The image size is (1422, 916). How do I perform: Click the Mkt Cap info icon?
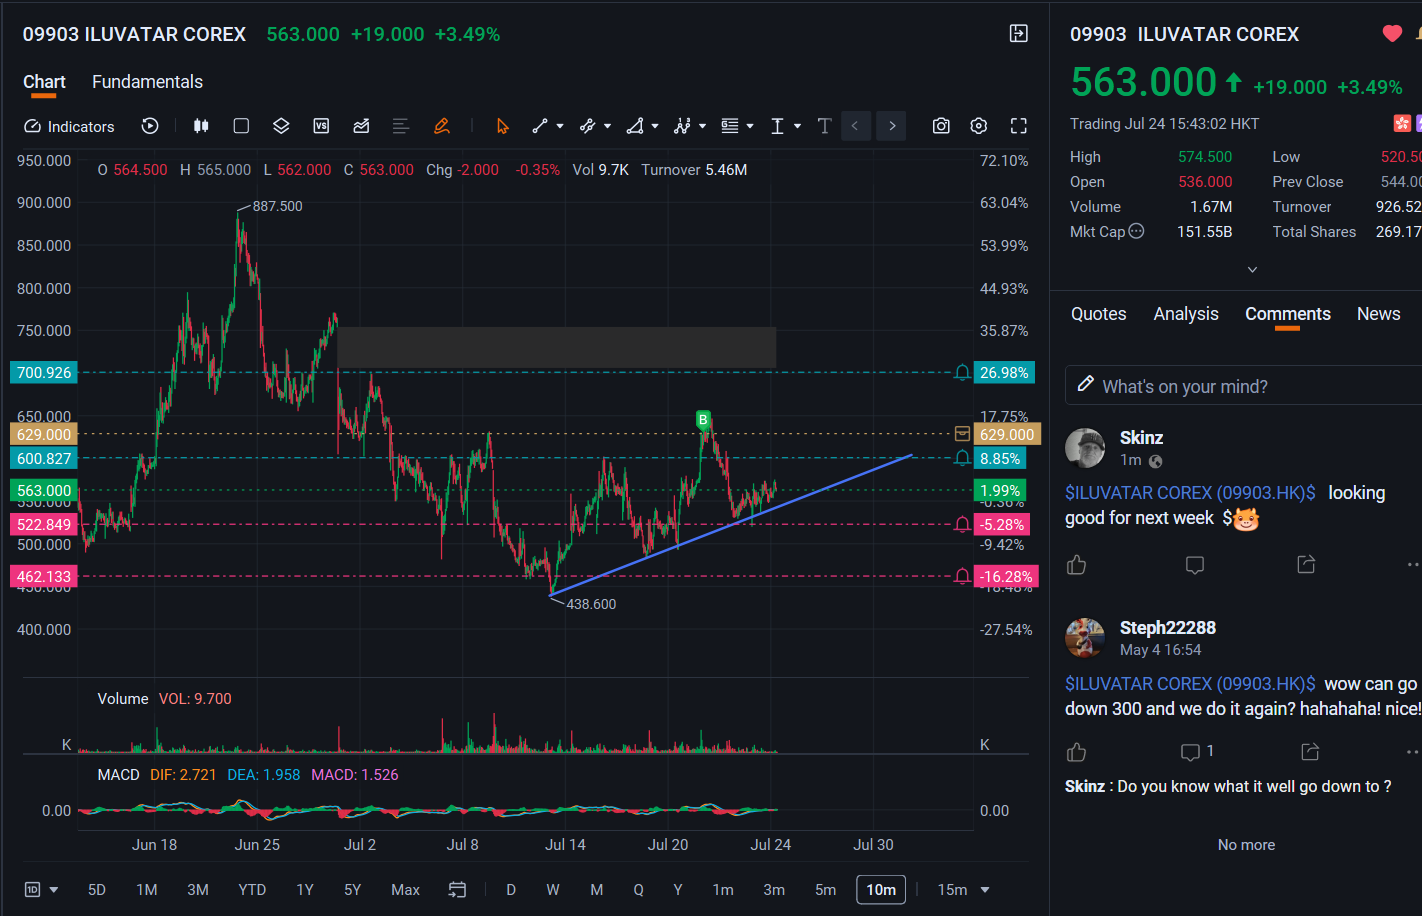1136,232
